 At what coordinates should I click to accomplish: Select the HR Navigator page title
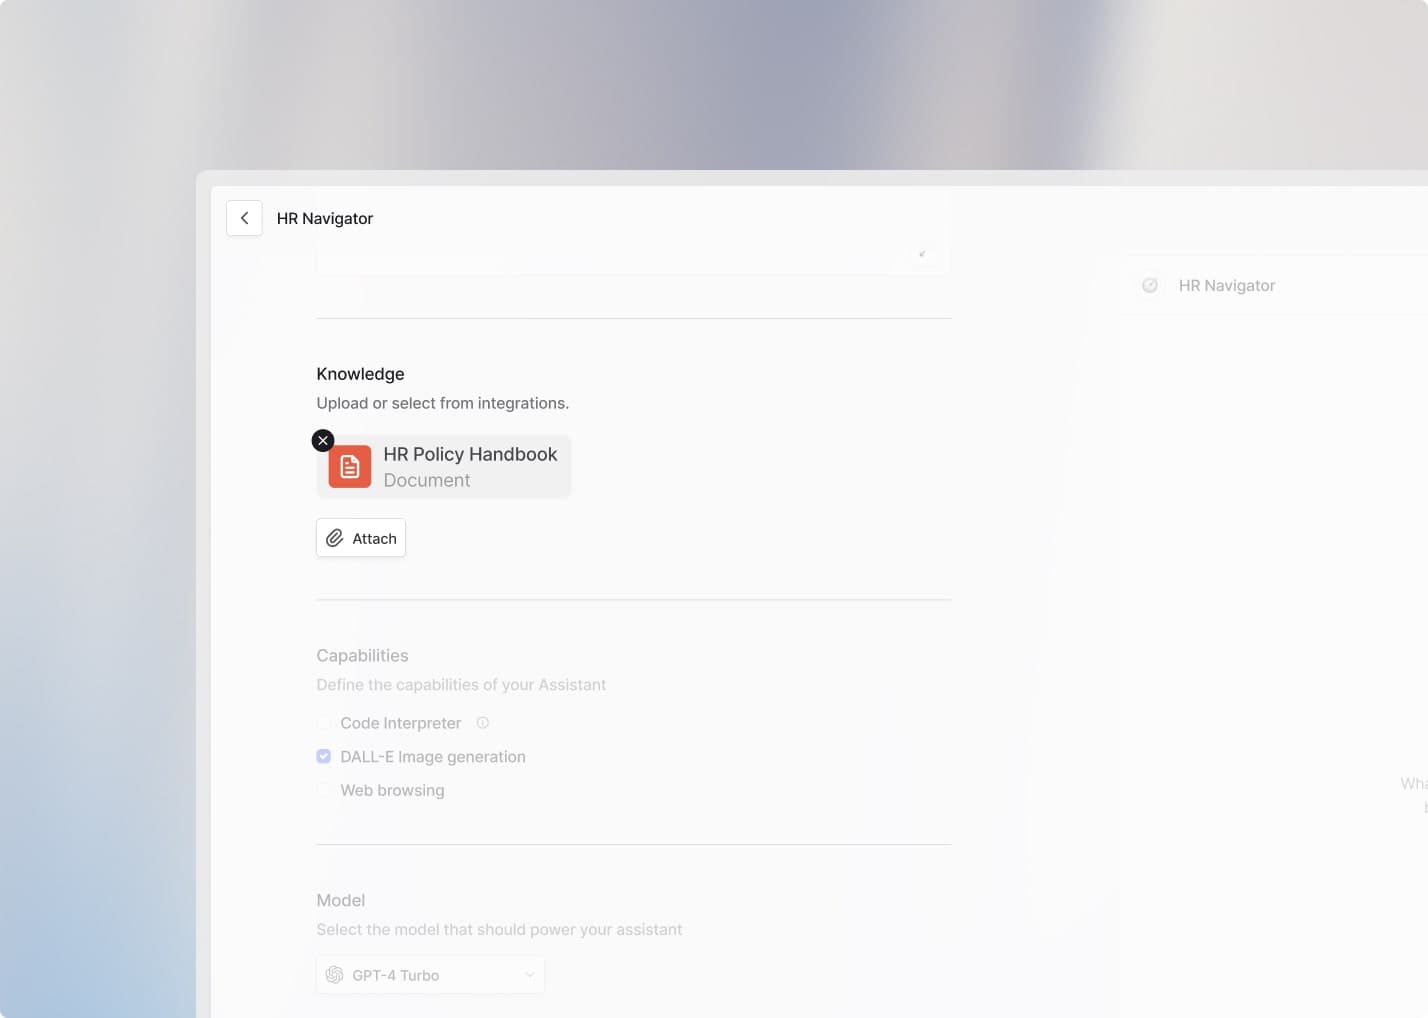click(325, 218)
